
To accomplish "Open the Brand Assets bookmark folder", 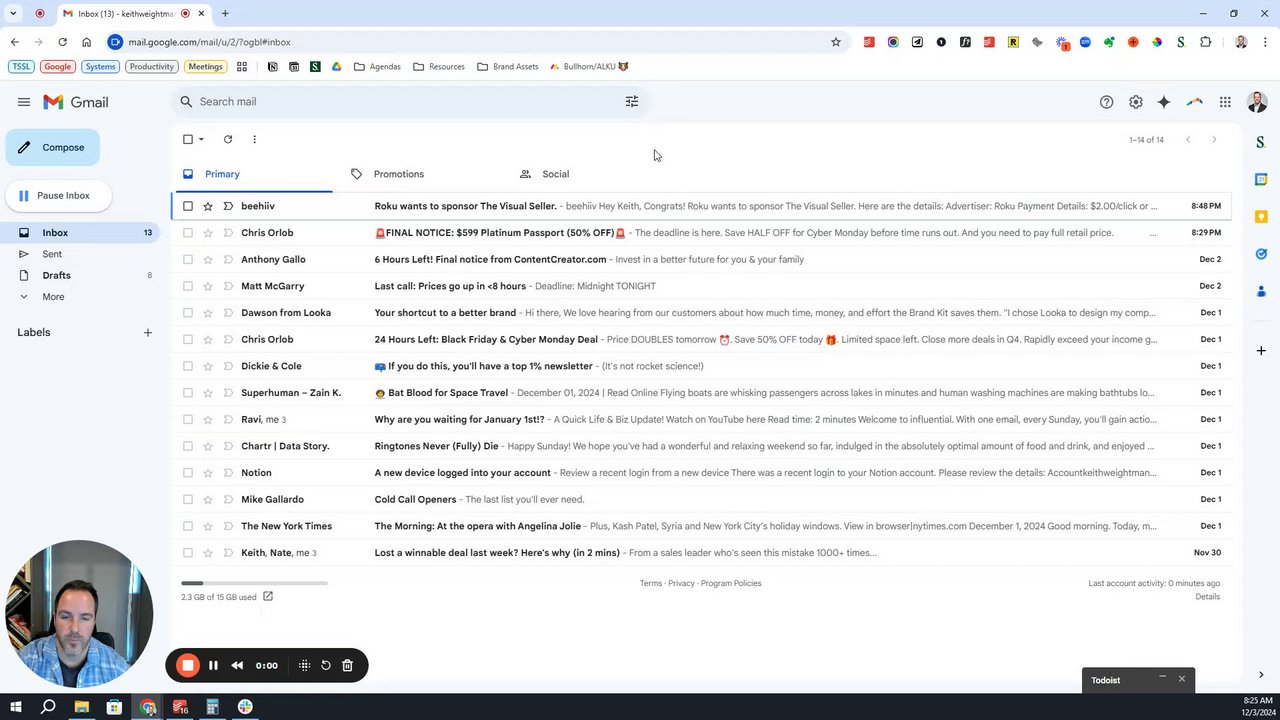I will tap(508, 67).
